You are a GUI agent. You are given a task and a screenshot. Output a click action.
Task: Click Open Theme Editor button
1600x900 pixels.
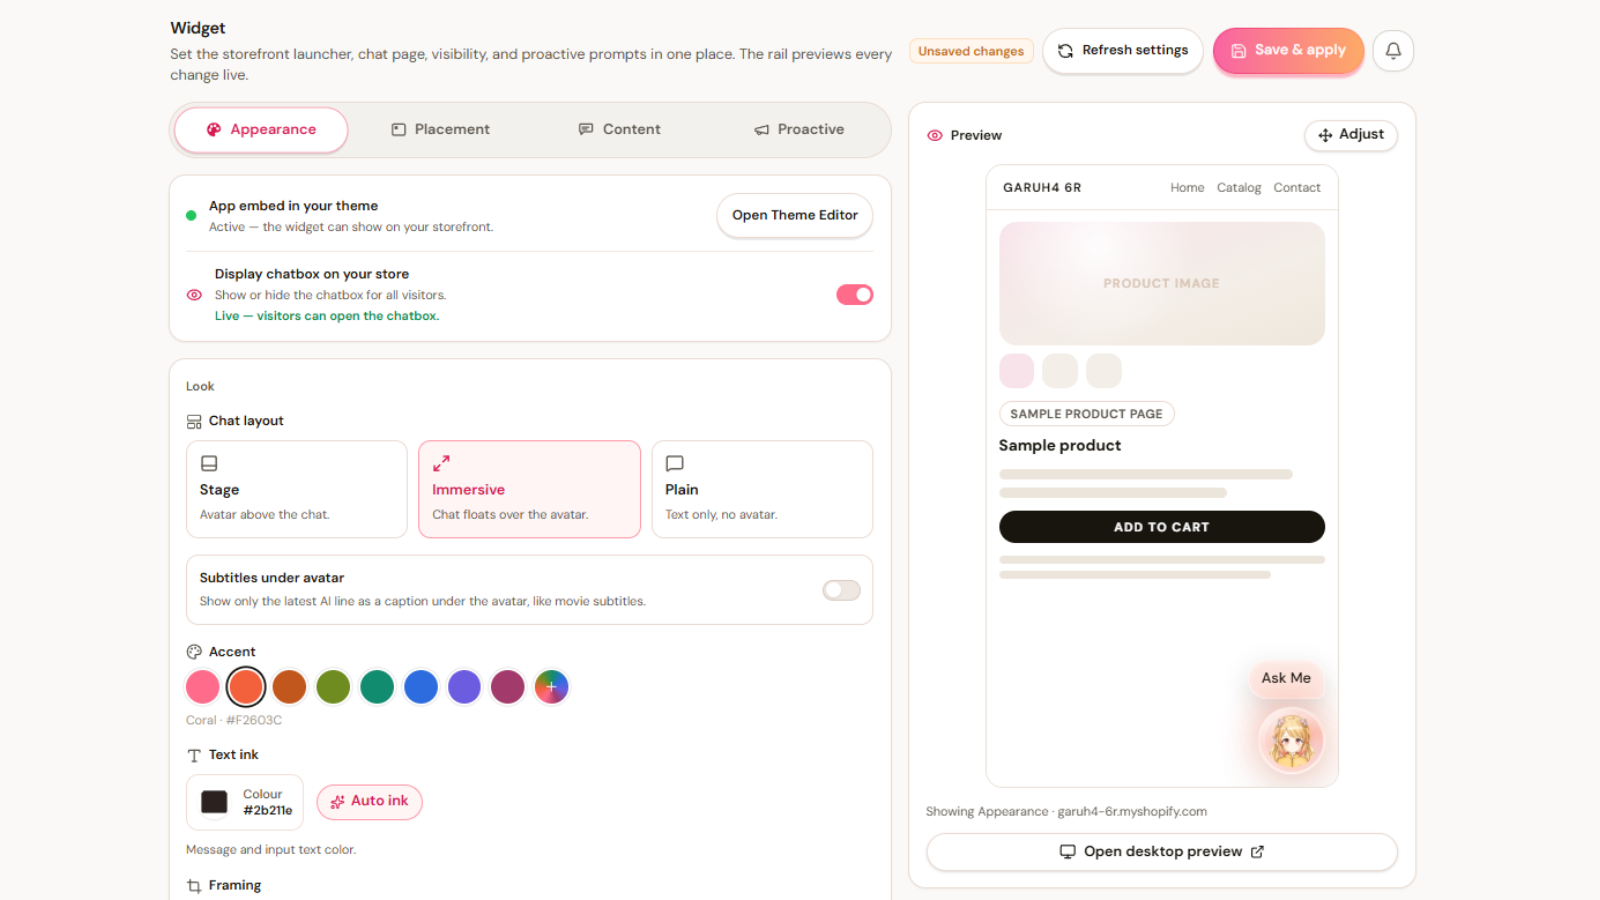pos(795,215)
